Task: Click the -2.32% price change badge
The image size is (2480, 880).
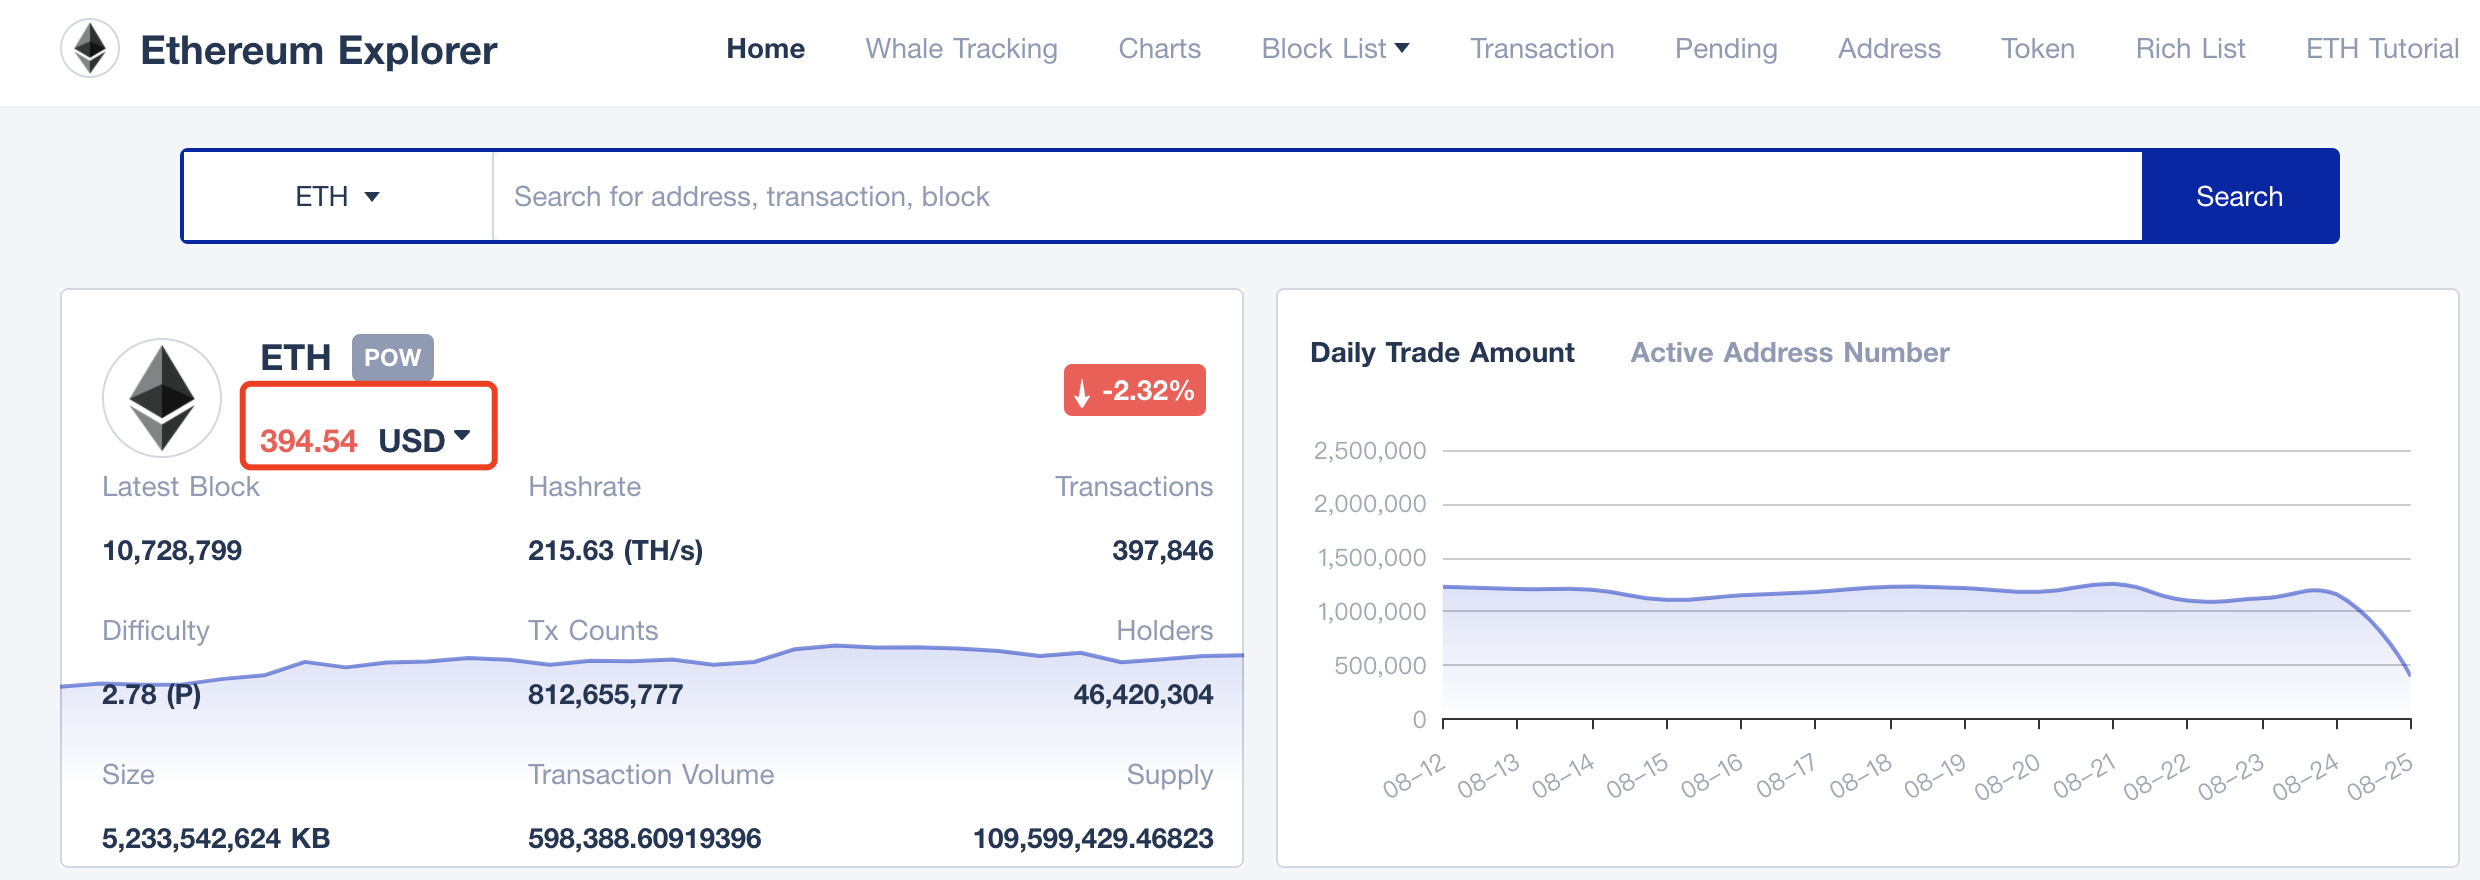Action: [1134, 390]
